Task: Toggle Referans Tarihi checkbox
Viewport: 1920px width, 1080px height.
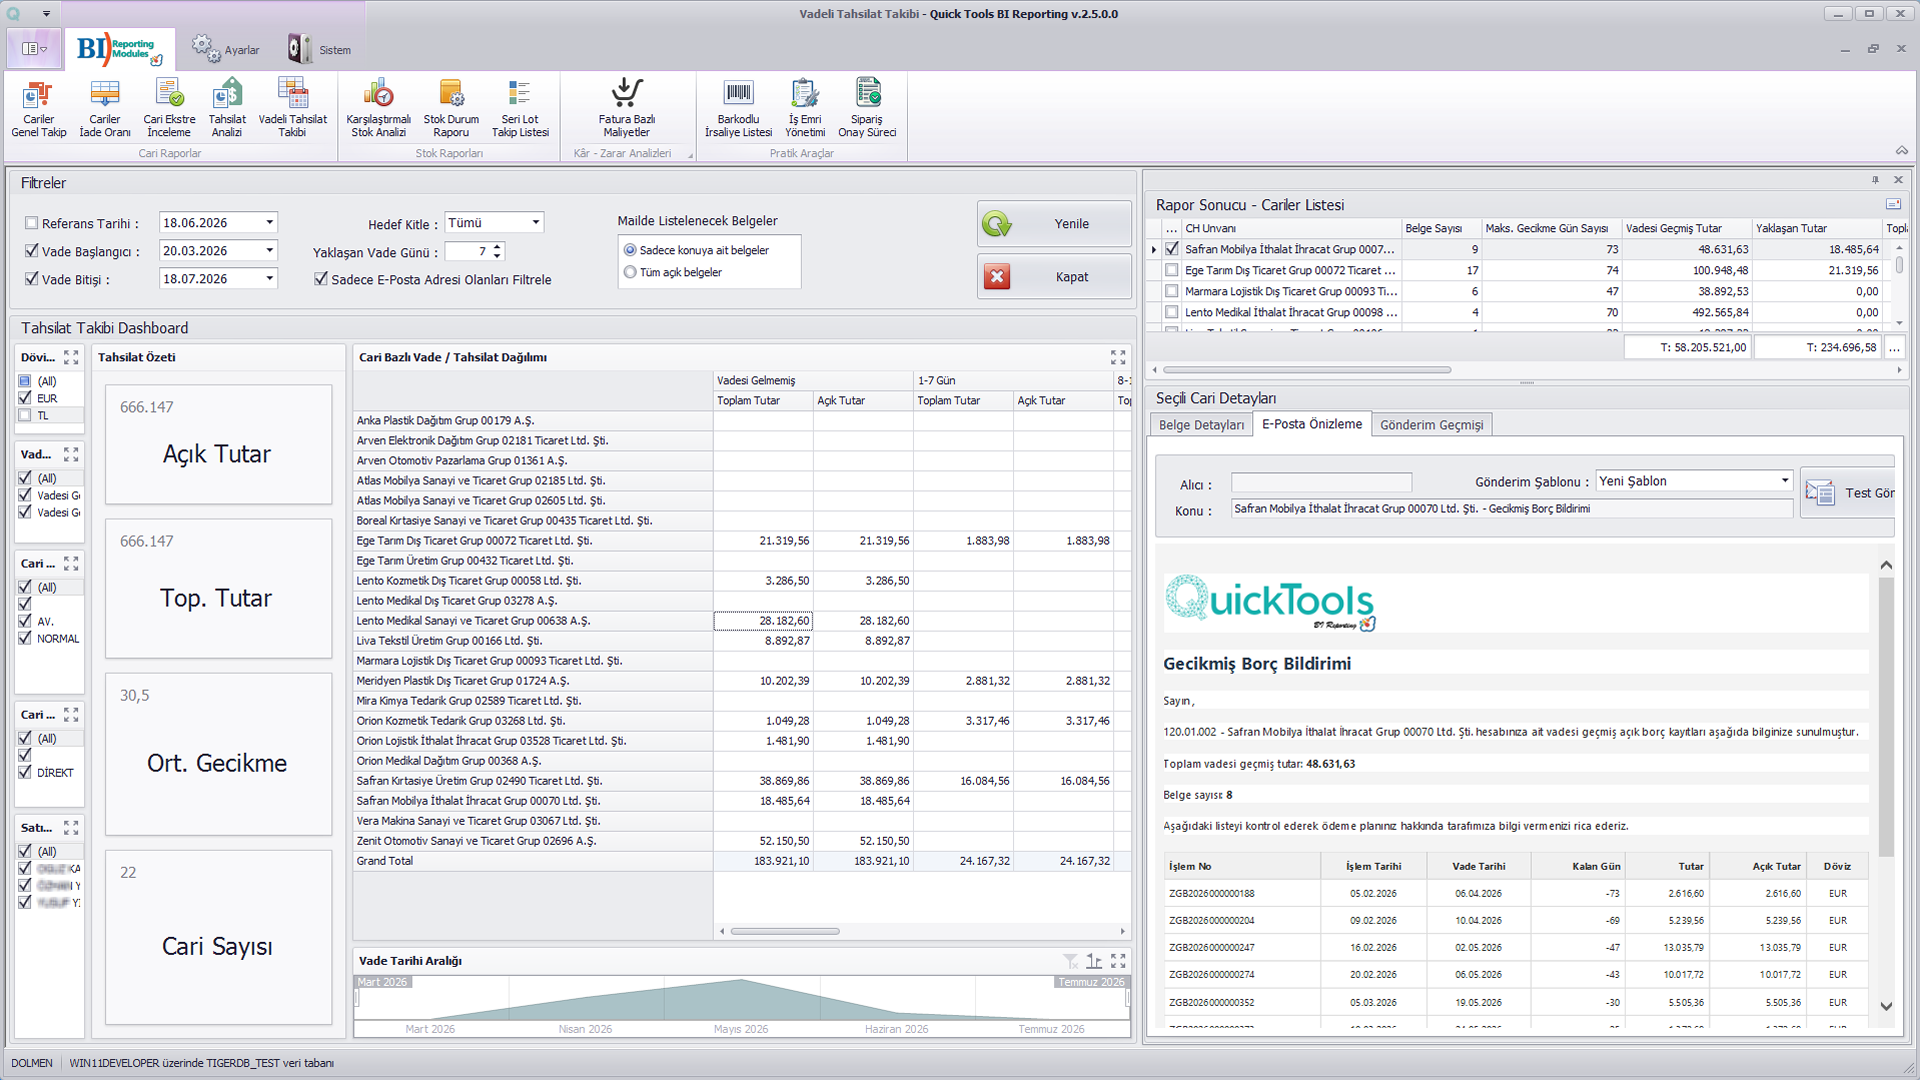Action: pyautogui.click(x=31, y=224)
